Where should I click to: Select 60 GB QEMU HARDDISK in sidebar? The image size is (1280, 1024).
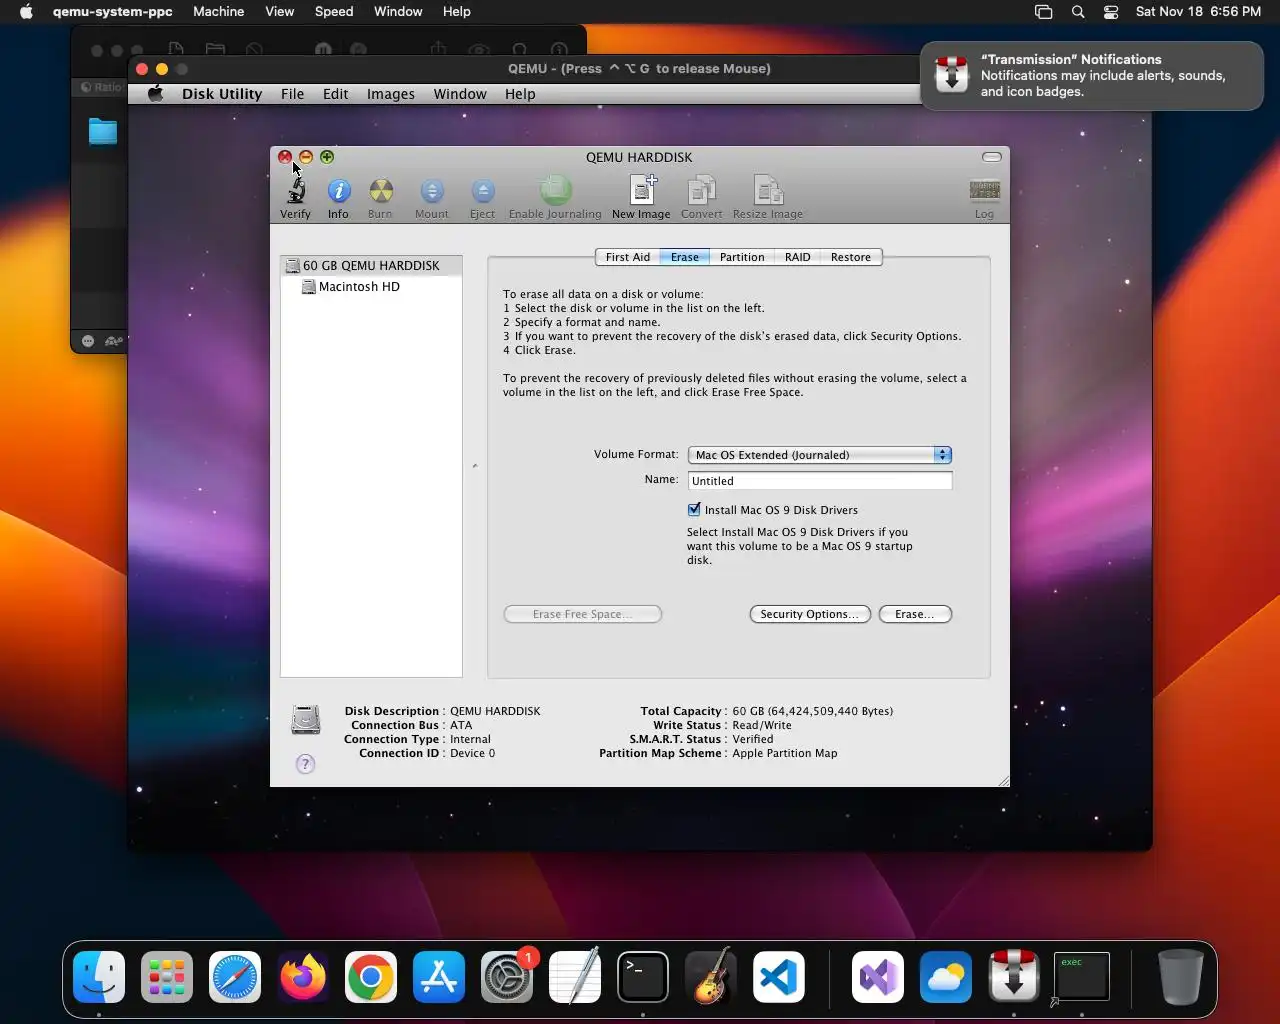point(371,265)
